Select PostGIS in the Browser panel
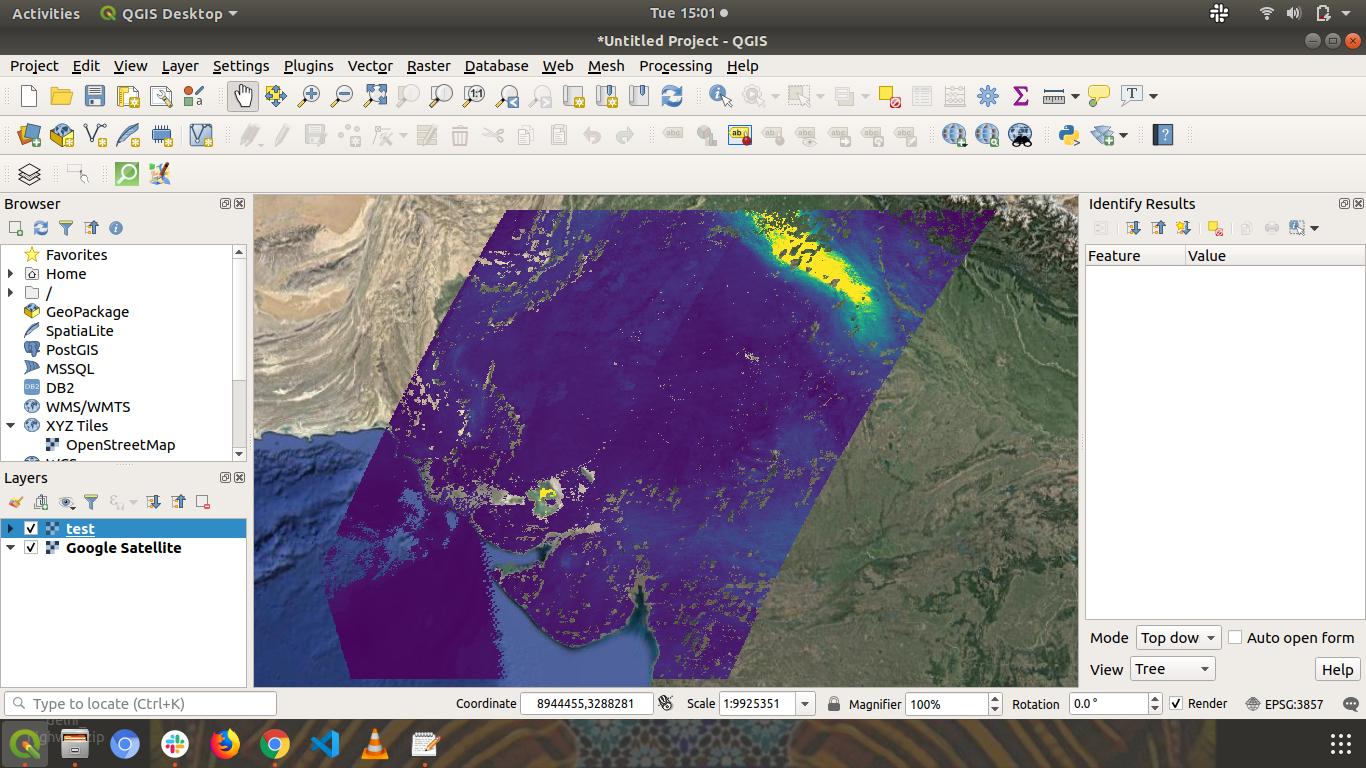Image resolution: width=1366 pixels, height=768 pixels. click(x=72, y=350)
